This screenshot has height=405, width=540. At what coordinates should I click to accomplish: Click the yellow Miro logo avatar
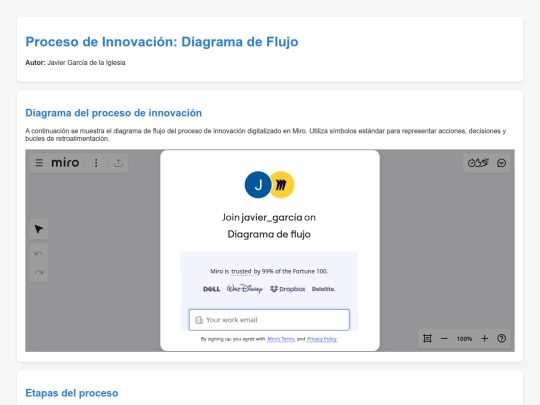283,185
